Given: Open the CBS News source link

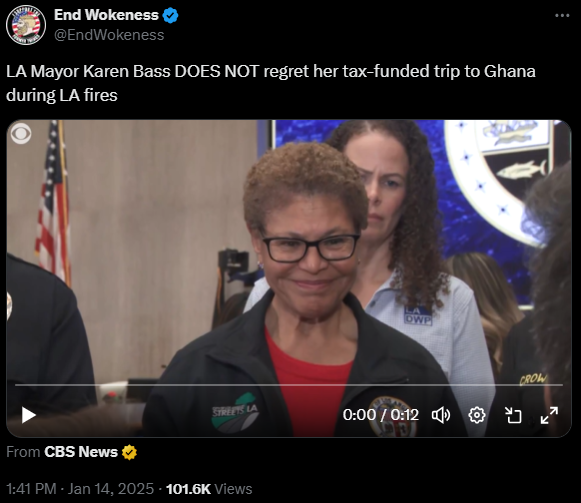Looking at the screenshot, I should tap(81, 452).
